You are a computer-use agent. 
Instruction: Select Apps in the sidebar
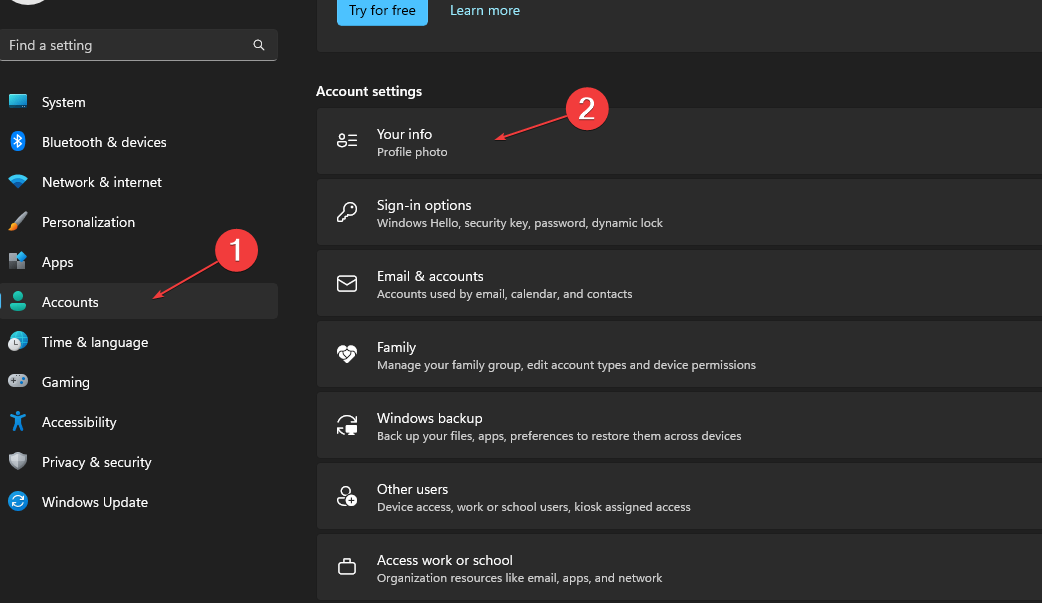[x=57, y=261]
